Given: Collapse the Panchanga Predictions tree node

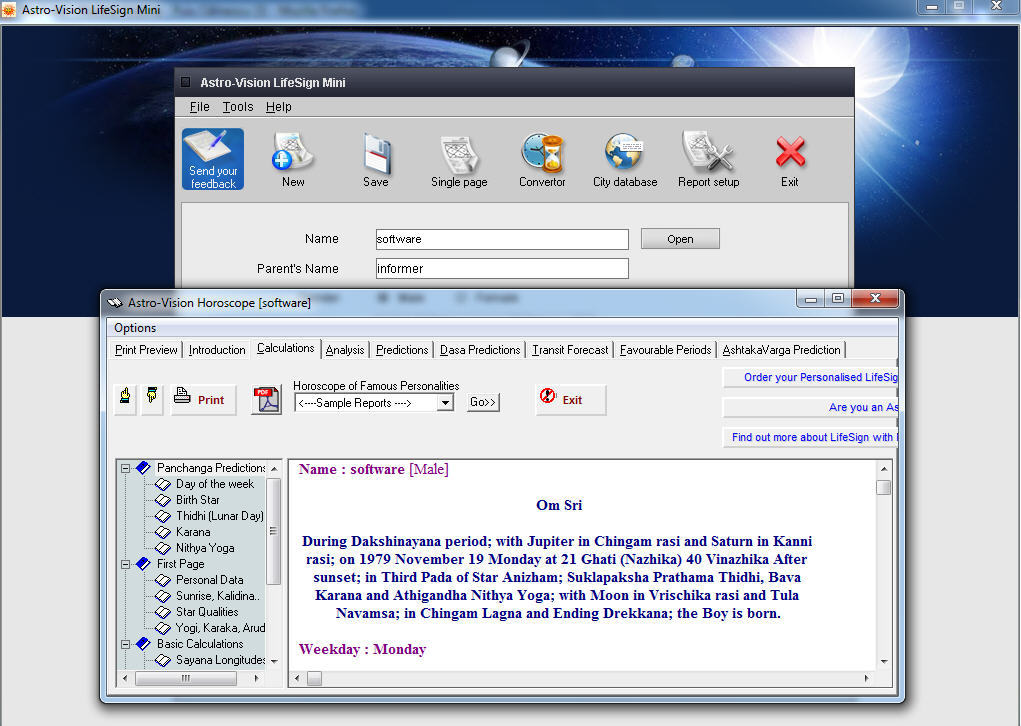Looking at the screenshot, I should [126, 468].
